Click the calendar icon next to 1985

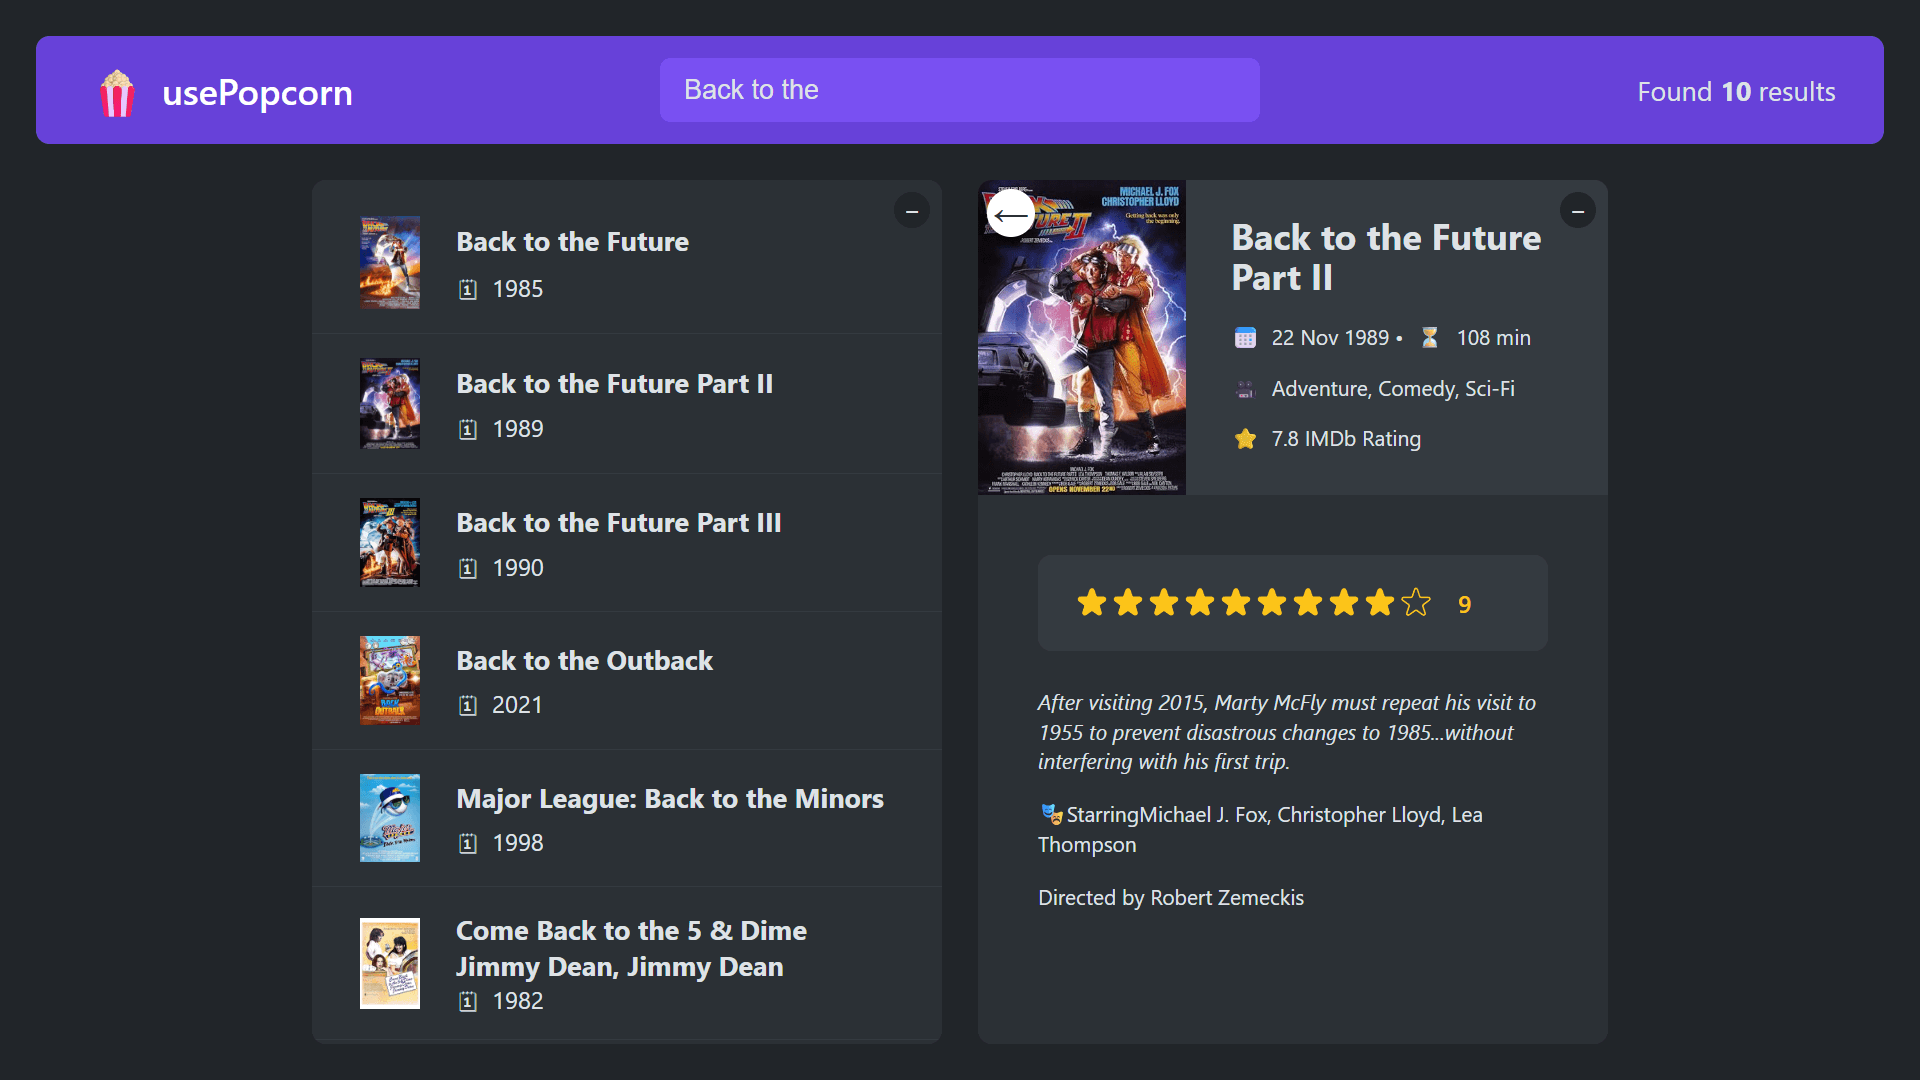click(x=467, y=289)
